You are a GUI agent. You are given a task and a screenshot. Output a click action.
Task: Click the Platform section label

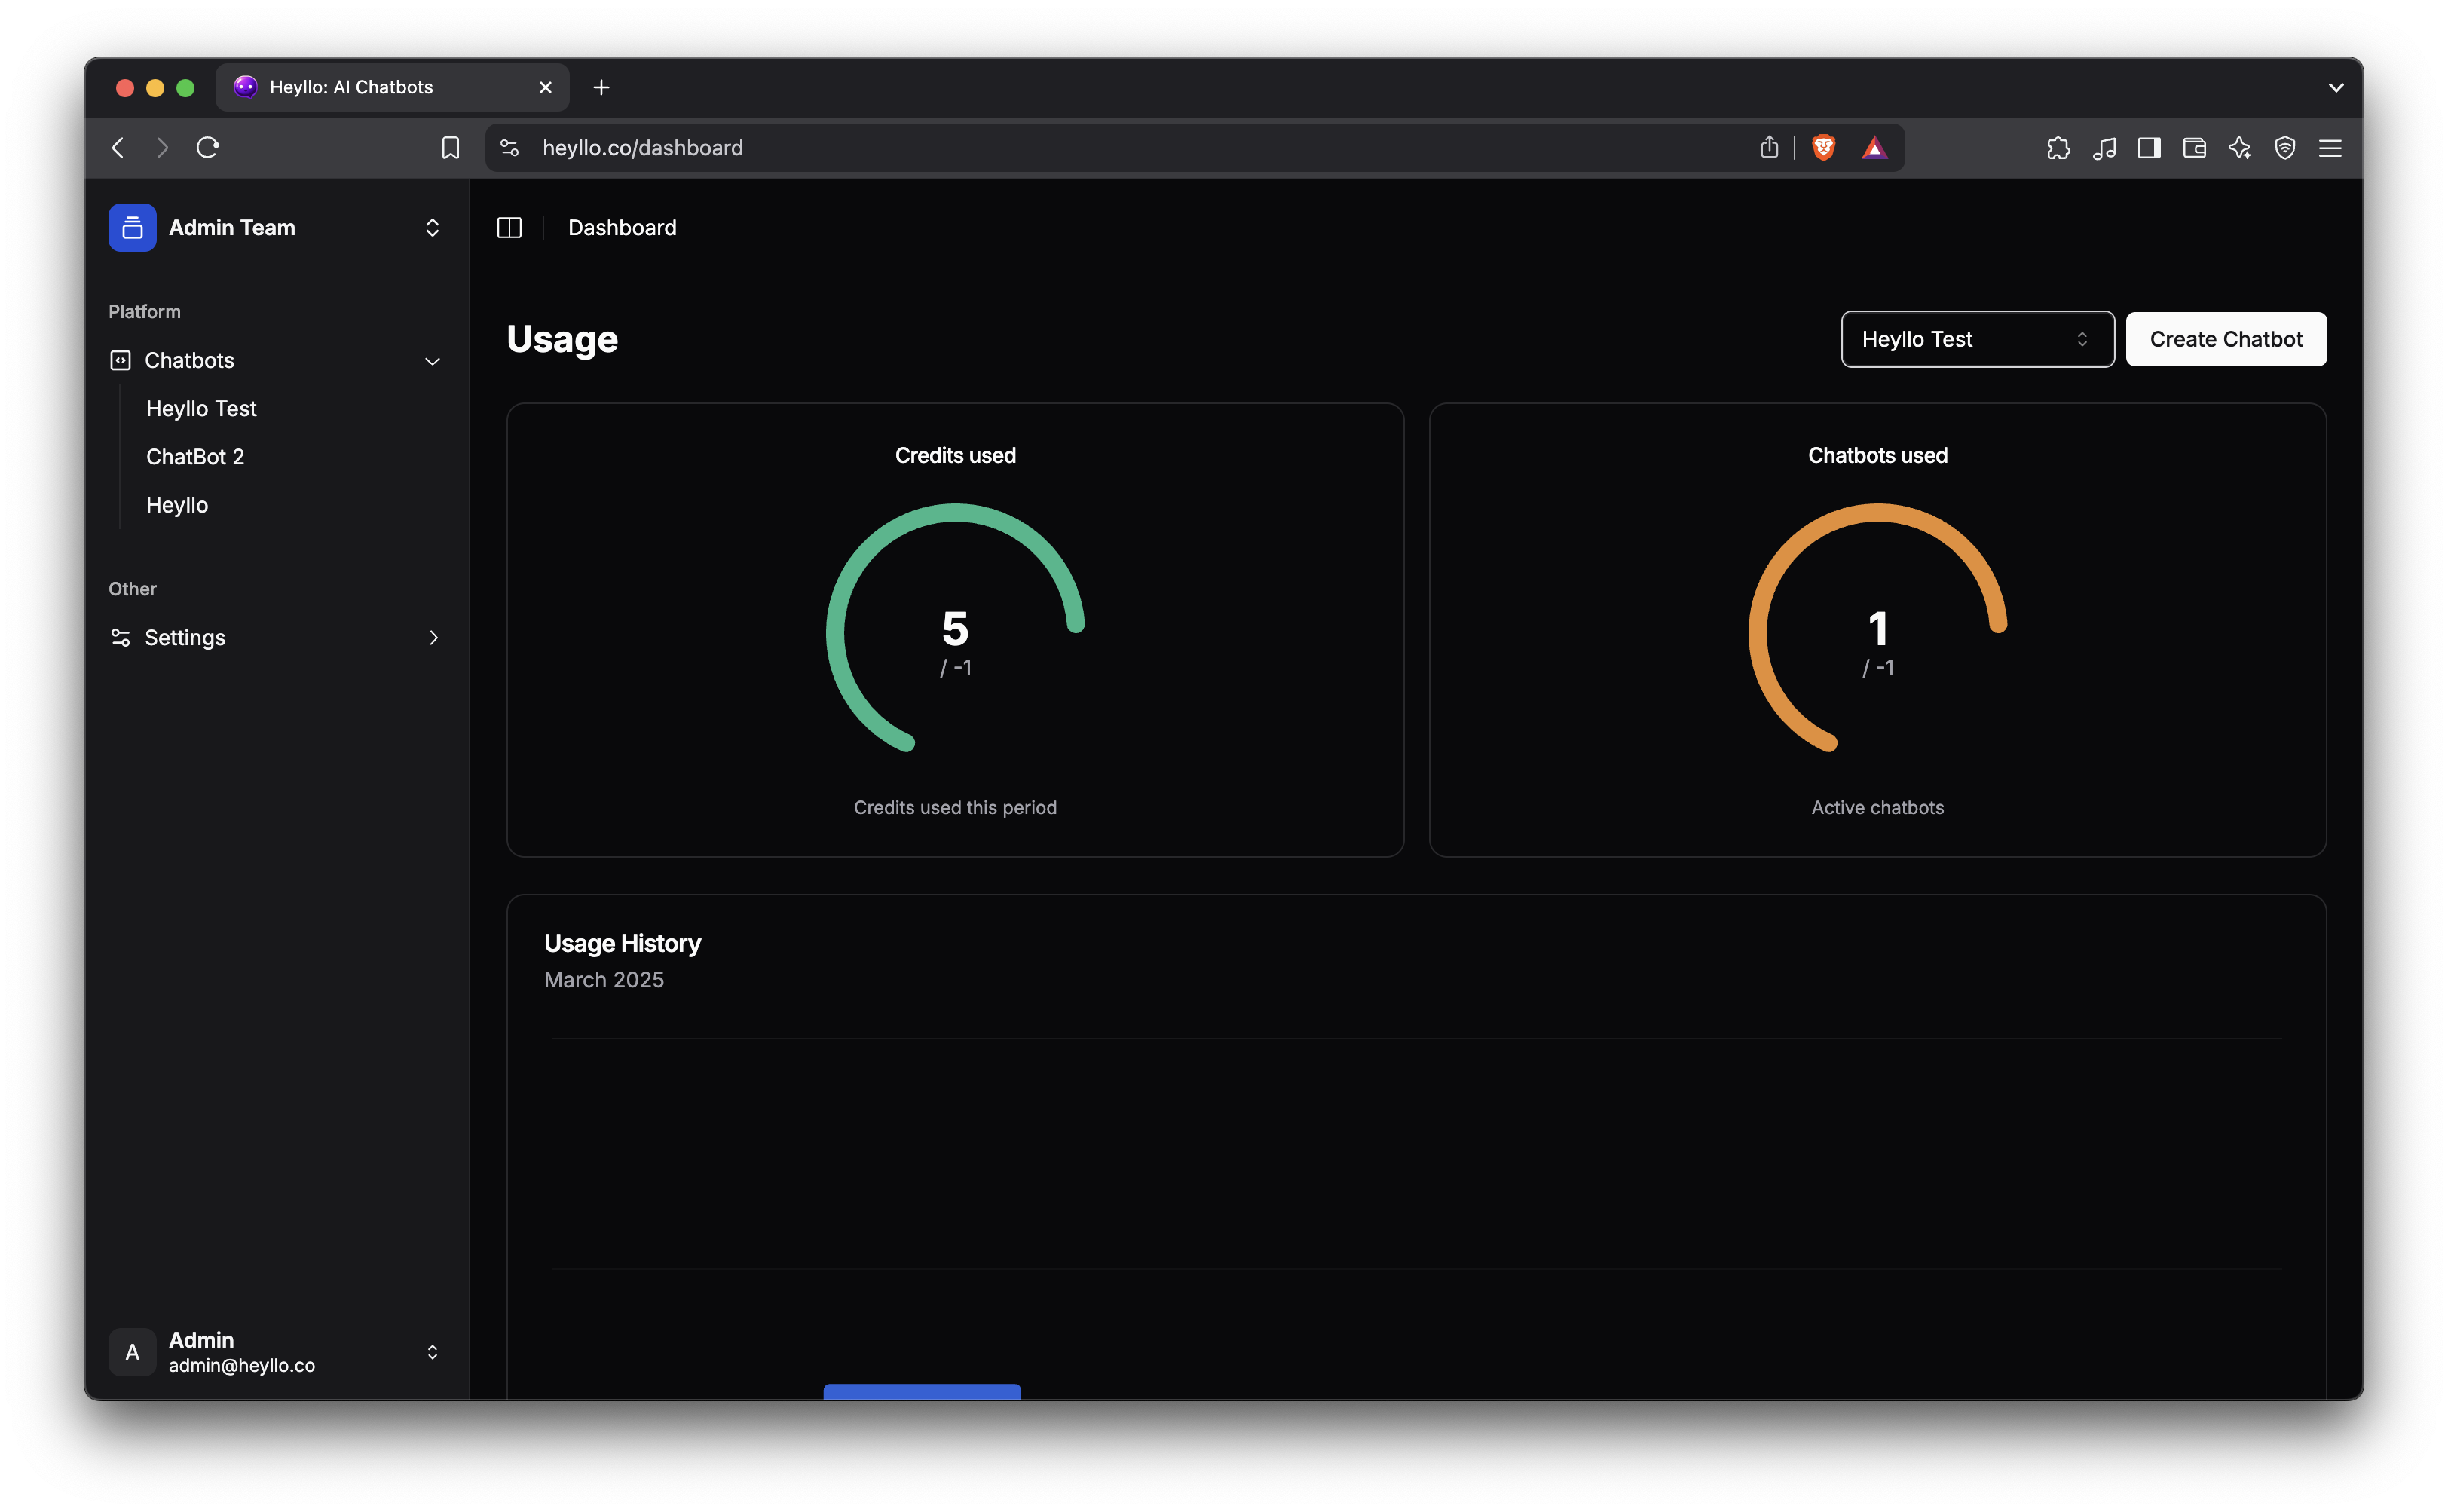point(145,311)
